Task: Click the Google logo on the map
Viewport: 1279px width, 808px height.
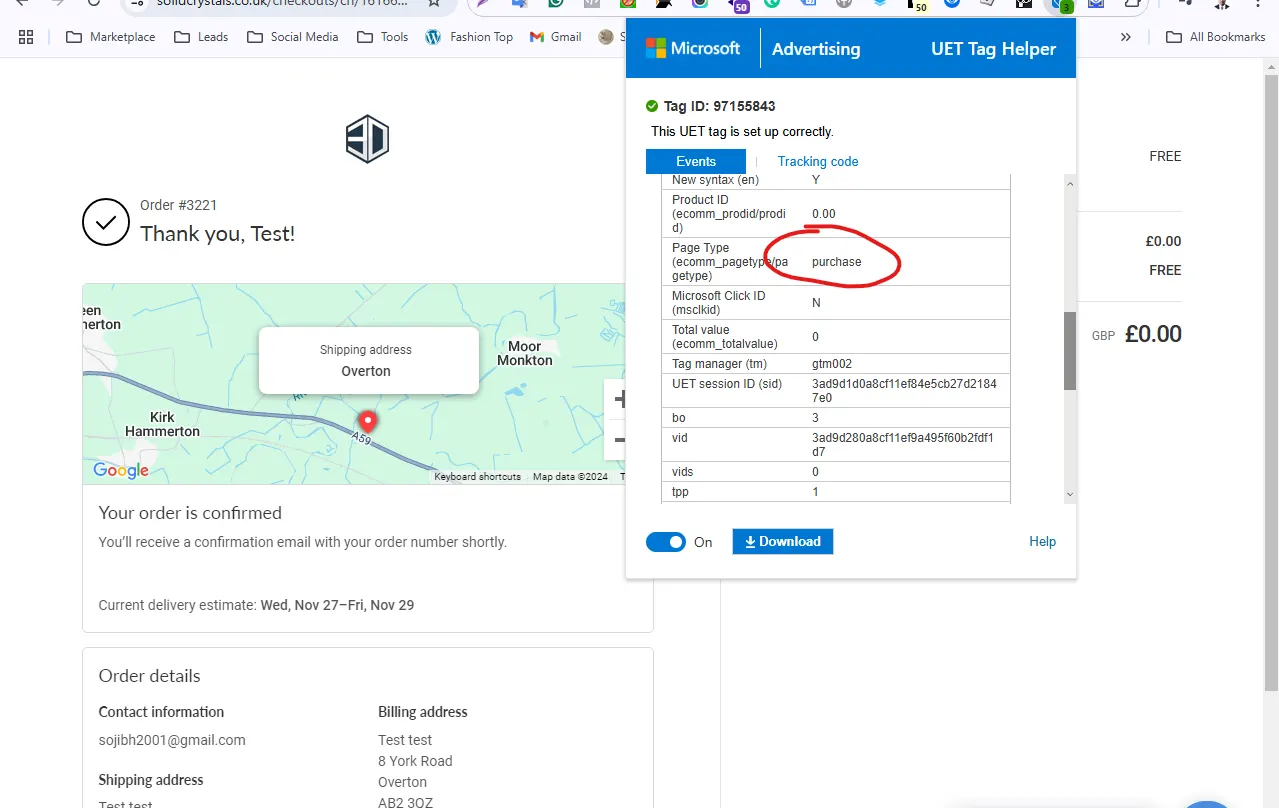Action: pos(121,470)
